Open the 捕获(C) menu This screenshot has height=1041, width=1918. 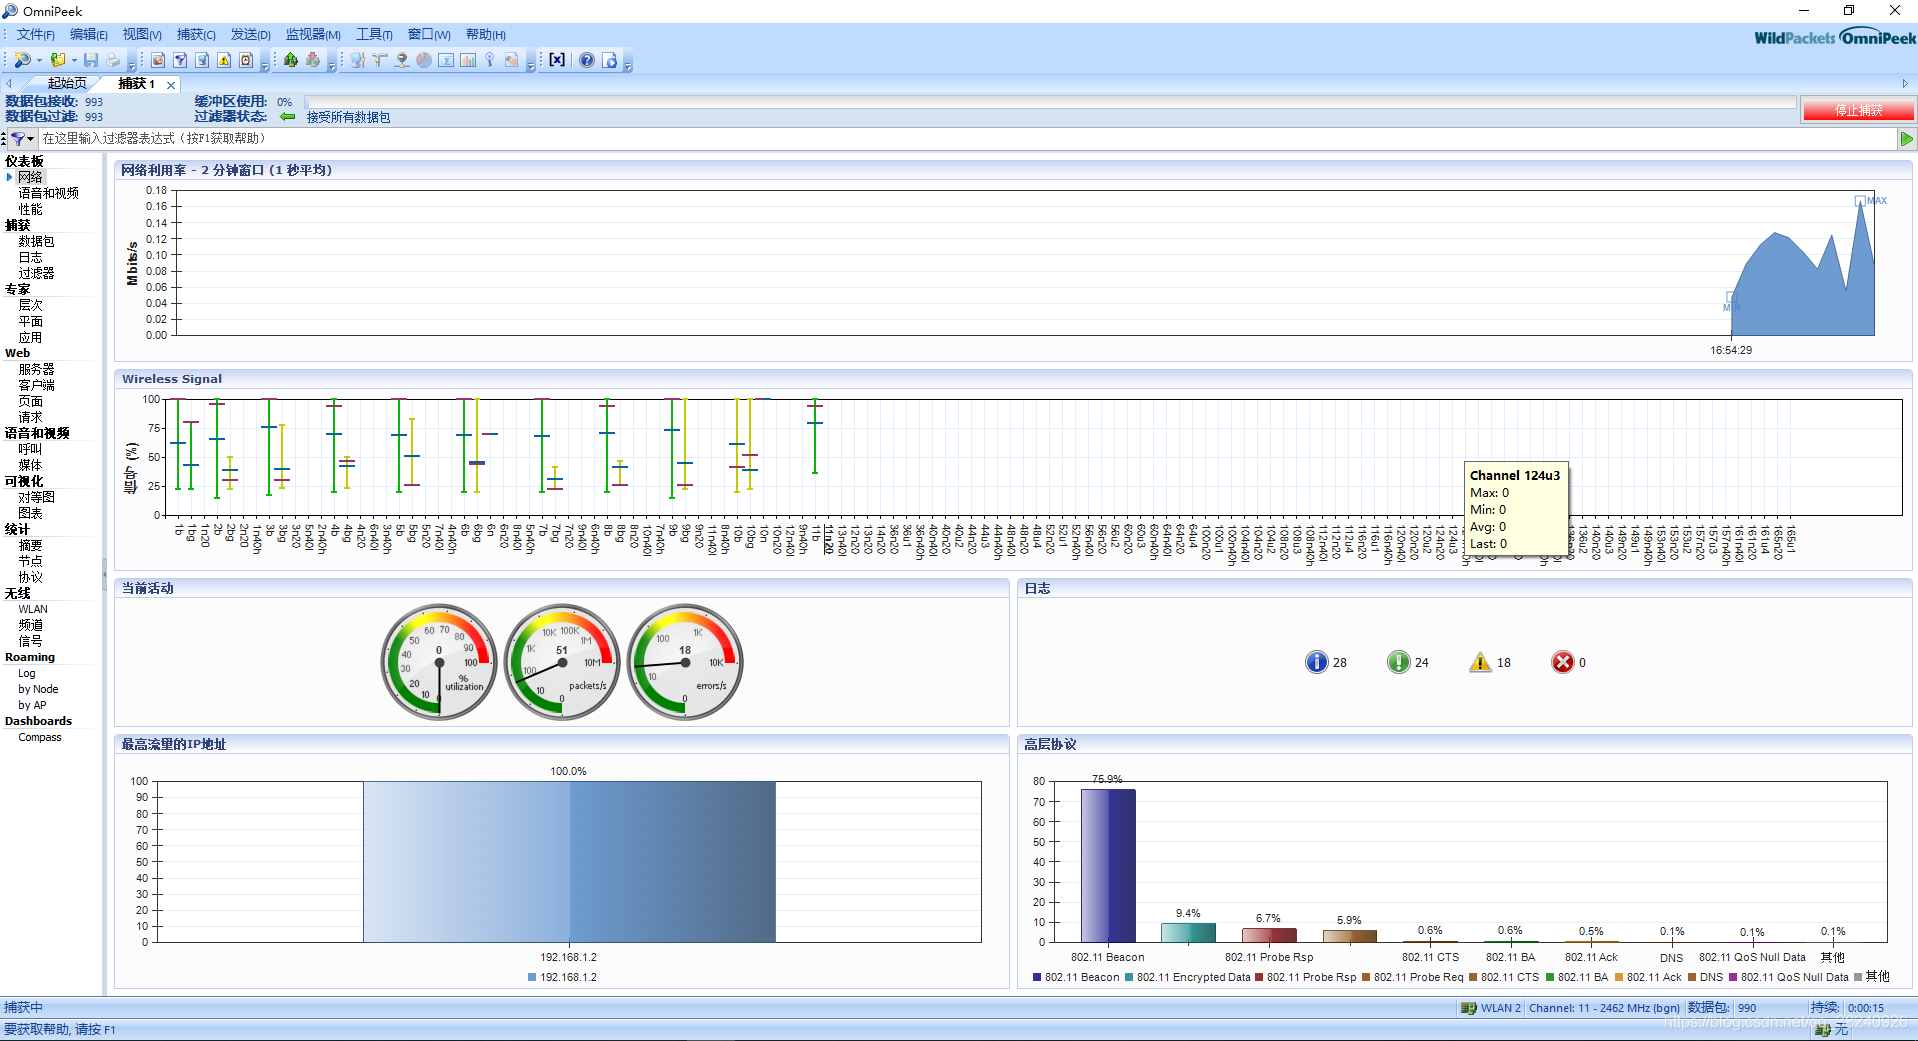196,35
